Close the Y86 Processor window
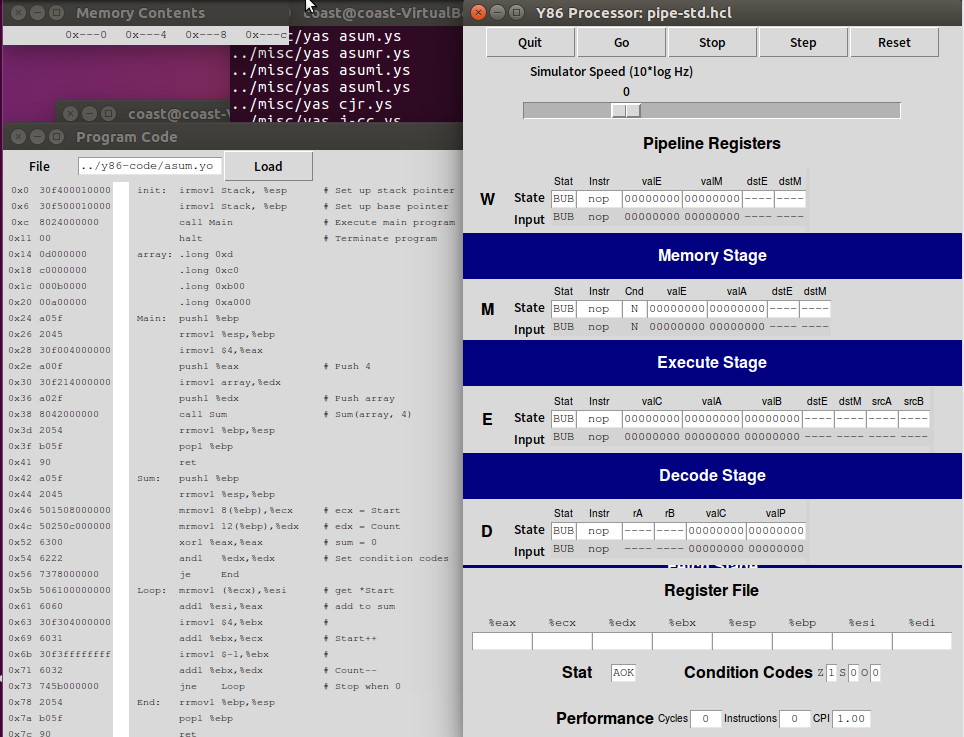This screenshot has height=737, width=964. tap(478, 12)
